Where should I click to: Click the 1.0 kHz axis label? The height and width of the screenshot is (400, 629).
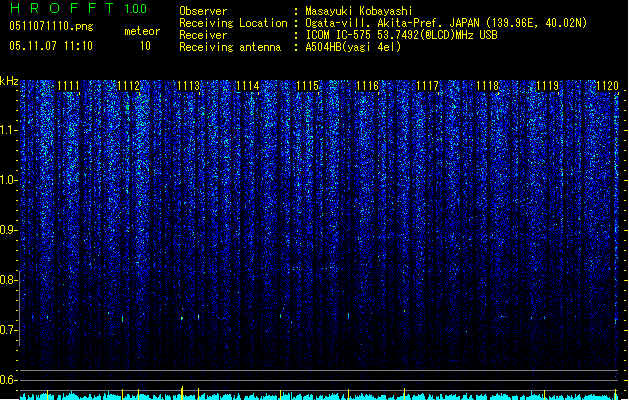pyautogui.click(x=8, y=180)
